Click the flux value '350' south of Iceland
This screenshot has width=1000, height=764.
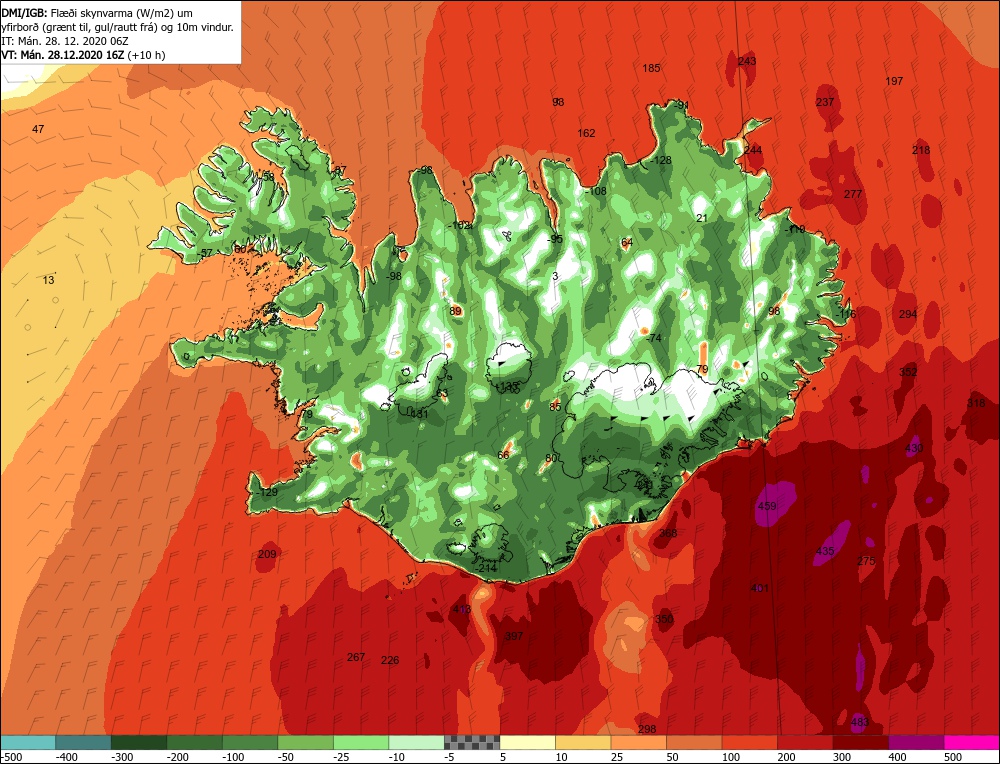pyautogui.click(x=664, y=619)
